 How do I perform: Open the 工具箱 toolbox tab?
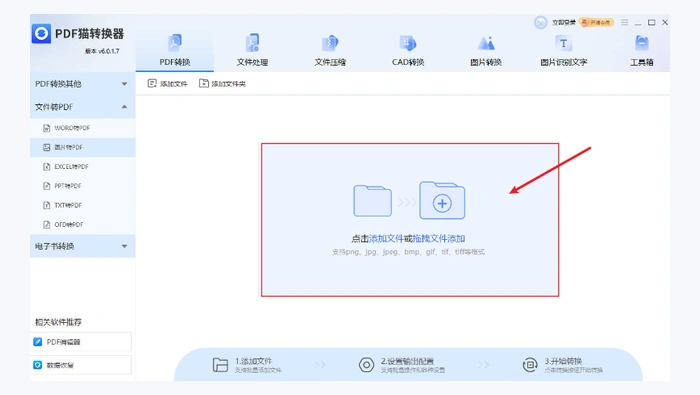pyautogui.click(x=642, y=50)
